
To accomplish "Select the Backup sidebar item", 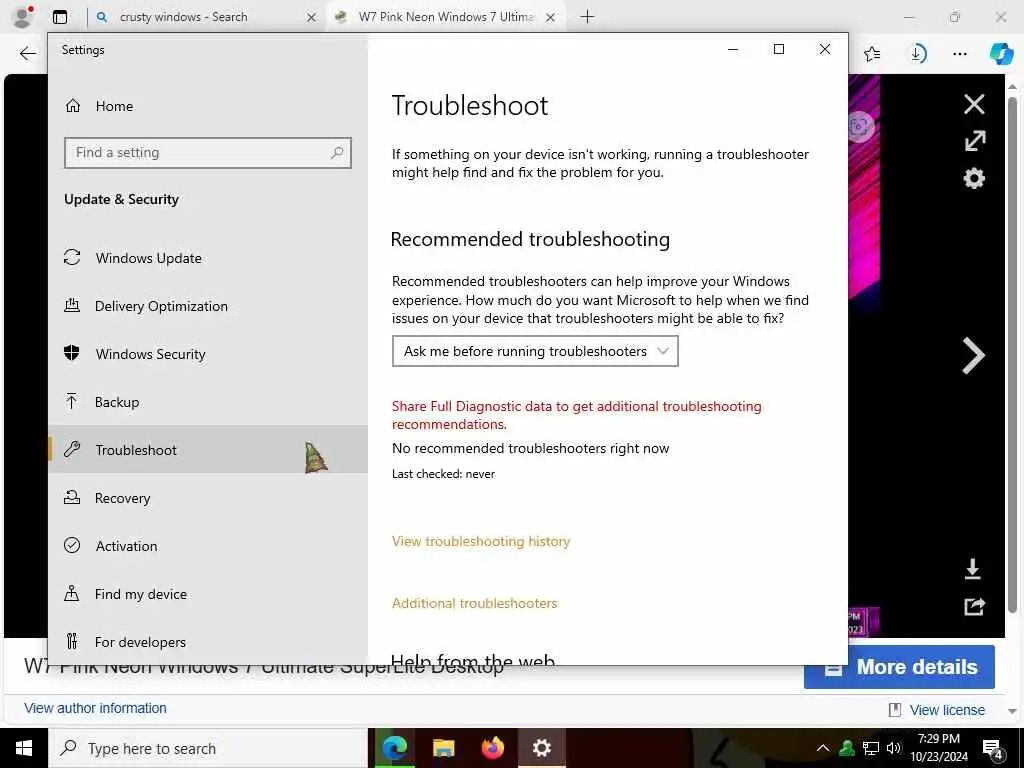I will (208, 402).
